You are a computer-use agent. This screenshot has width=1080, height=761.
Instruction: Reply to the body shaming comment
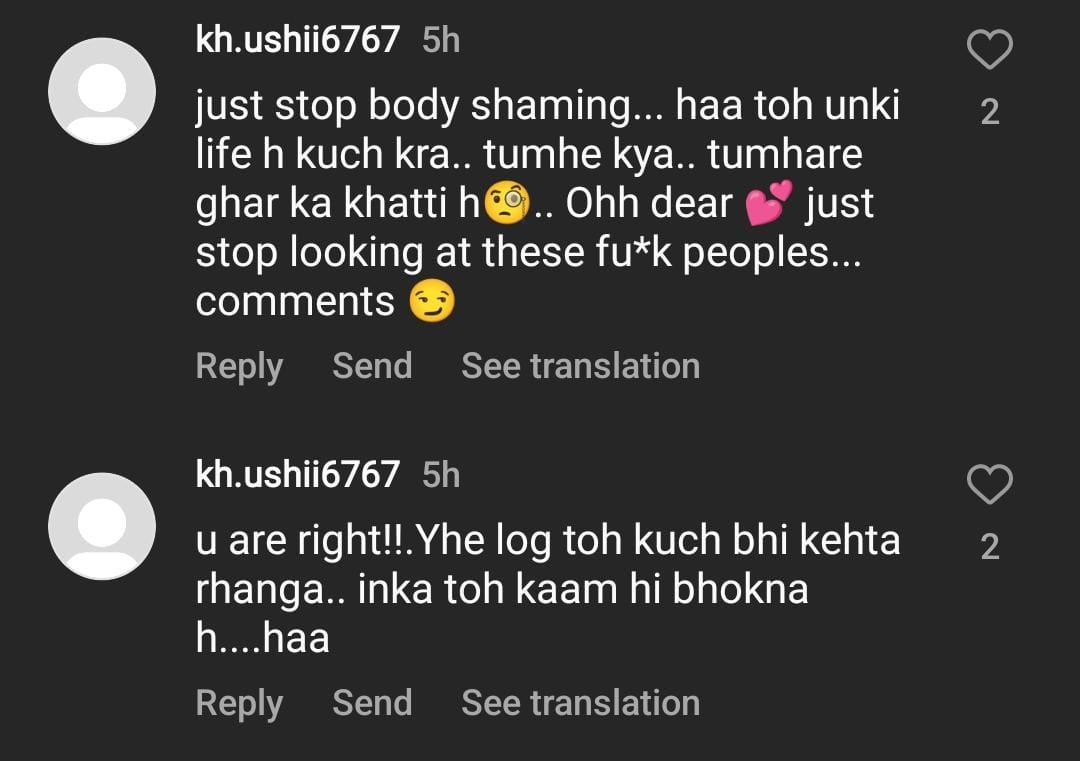[239, 366]
